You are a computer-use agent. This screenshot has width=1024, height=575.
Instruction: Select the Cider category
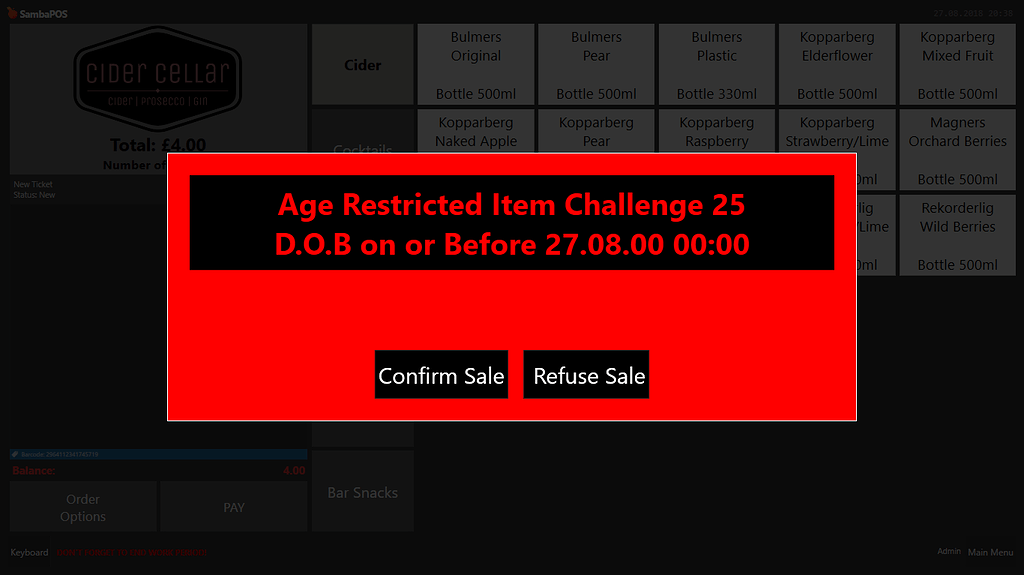point(362,65)
